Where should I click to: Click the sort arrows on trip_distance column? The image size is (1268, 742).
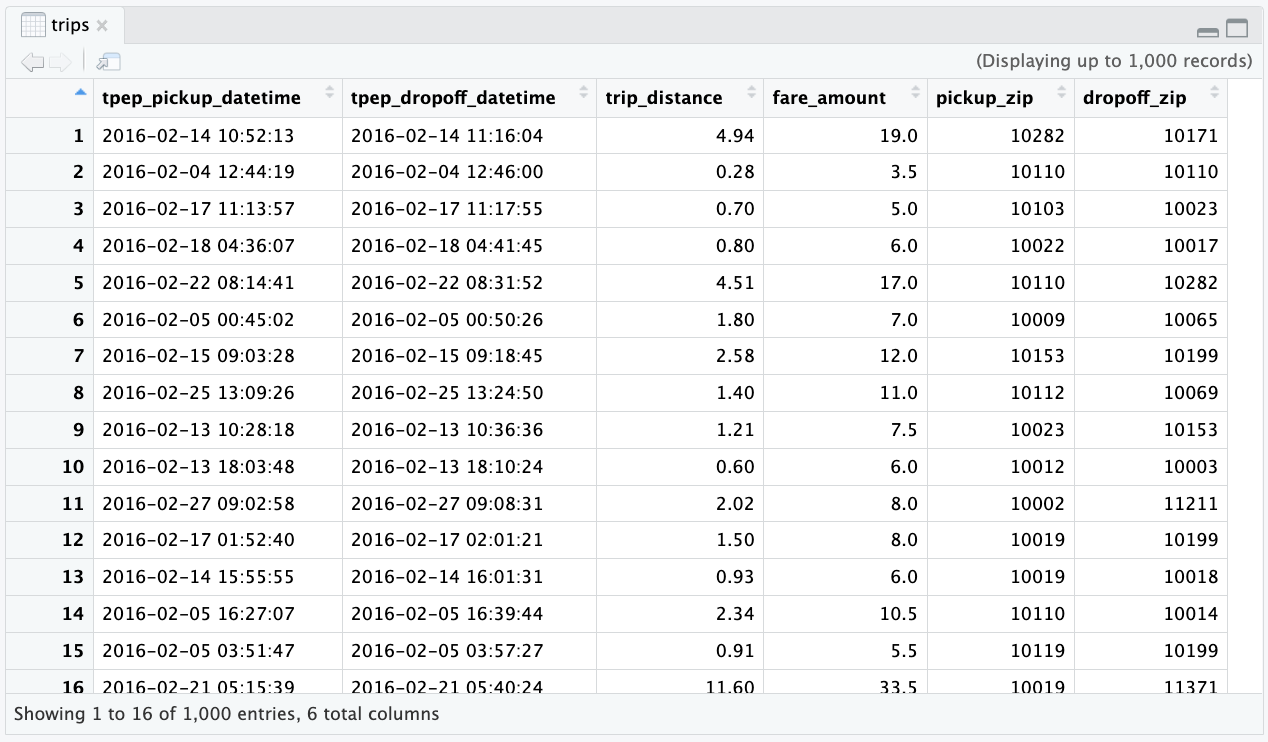(750, 94)
